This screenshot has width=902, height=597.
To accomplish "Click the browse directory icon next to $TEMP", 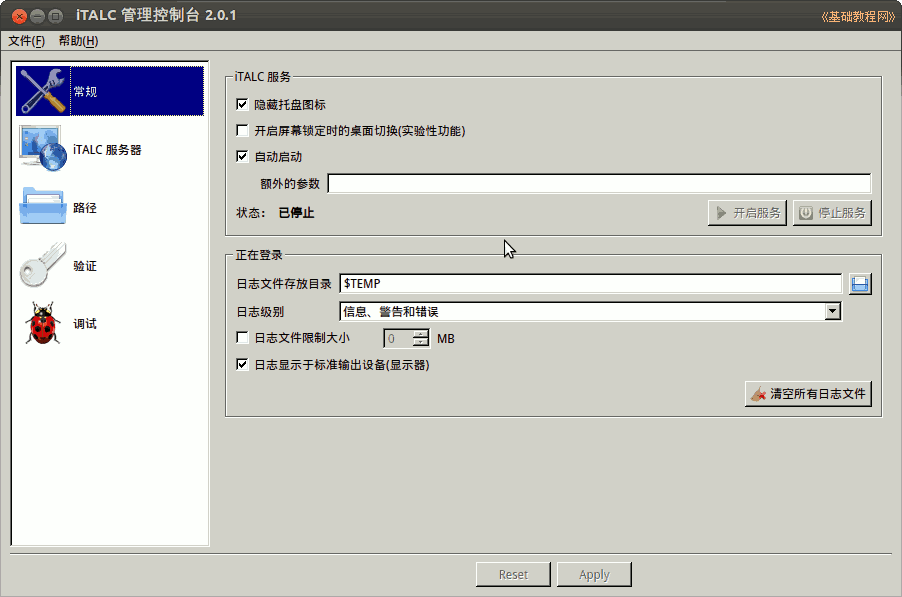I will coord(860,284).
